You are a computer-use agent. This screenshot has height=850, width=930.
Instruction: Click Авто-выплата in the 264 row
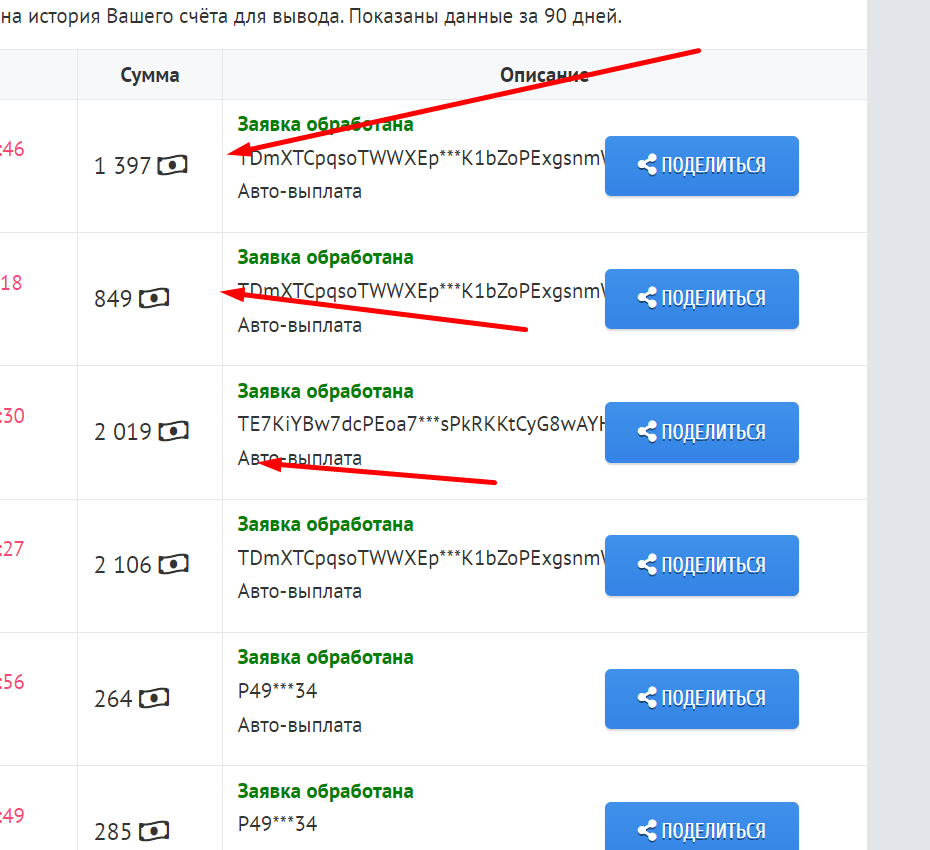click(x=300, y=725)
